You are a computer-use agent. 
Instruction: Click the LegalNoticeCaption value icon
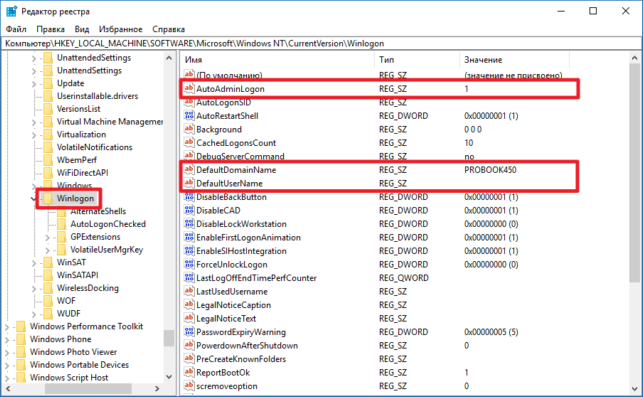pyautogui.click(x=189, y=305)
